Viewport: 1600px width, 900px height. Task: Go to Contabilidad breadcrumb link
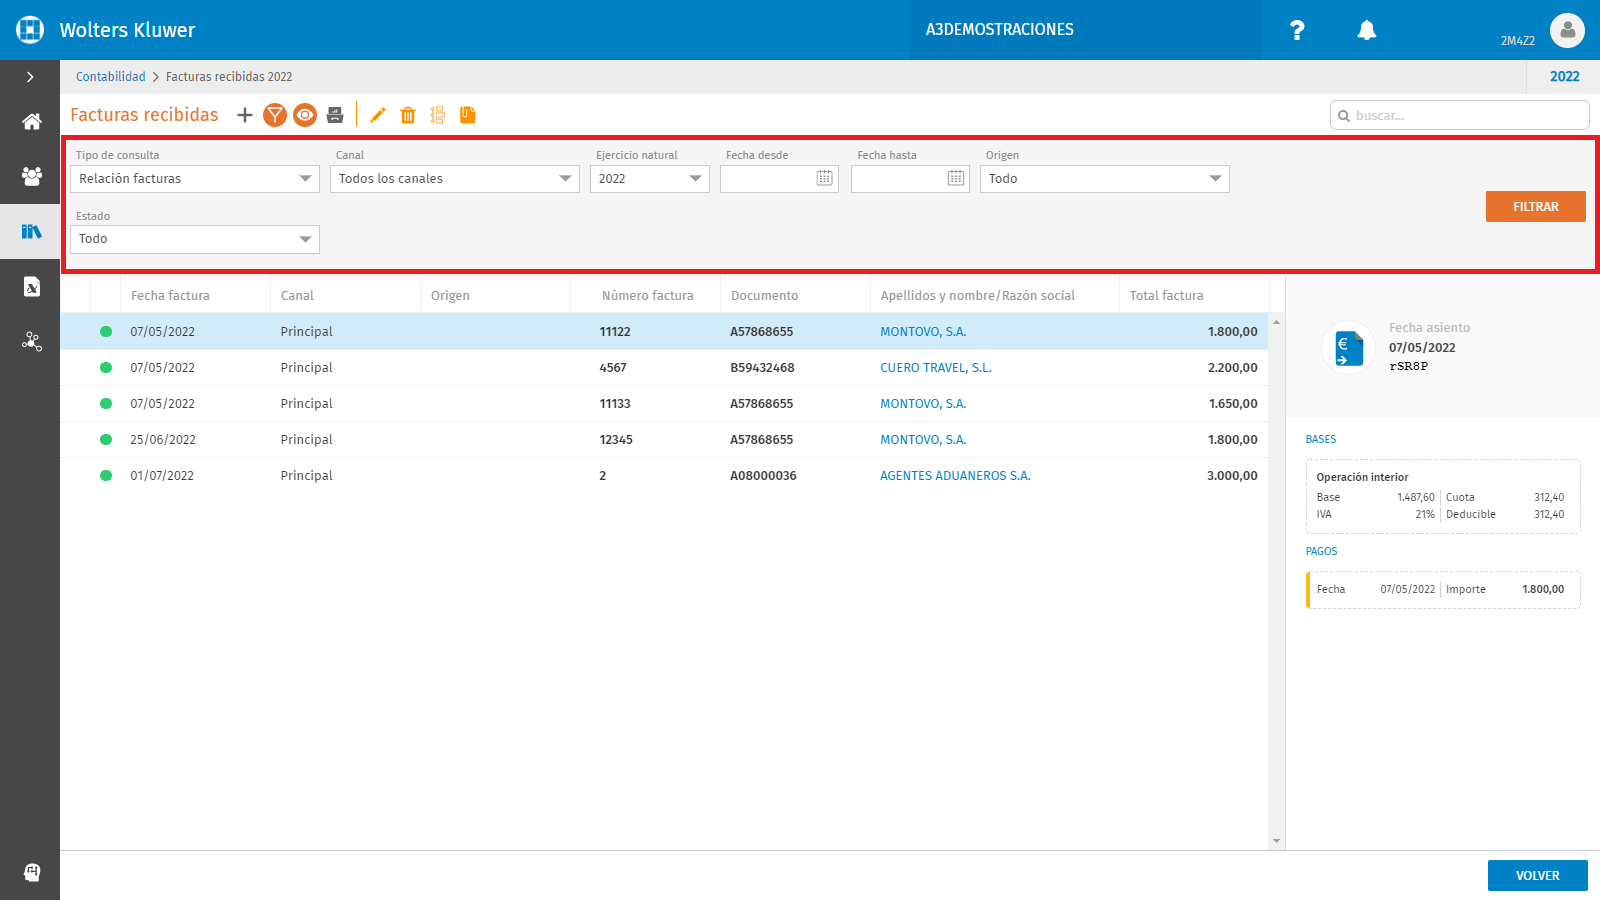111,77
